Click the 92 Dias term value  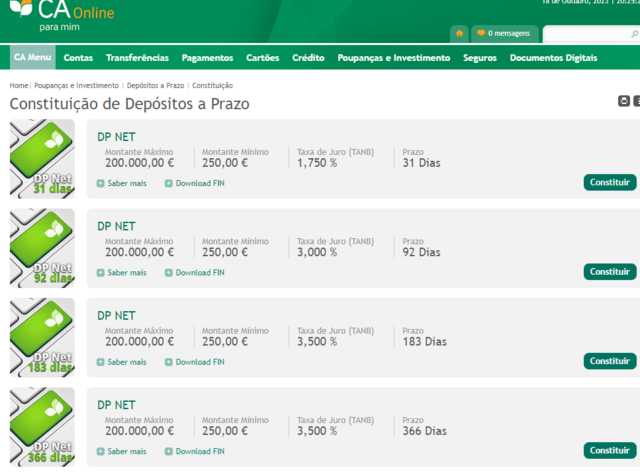[421, 252]
